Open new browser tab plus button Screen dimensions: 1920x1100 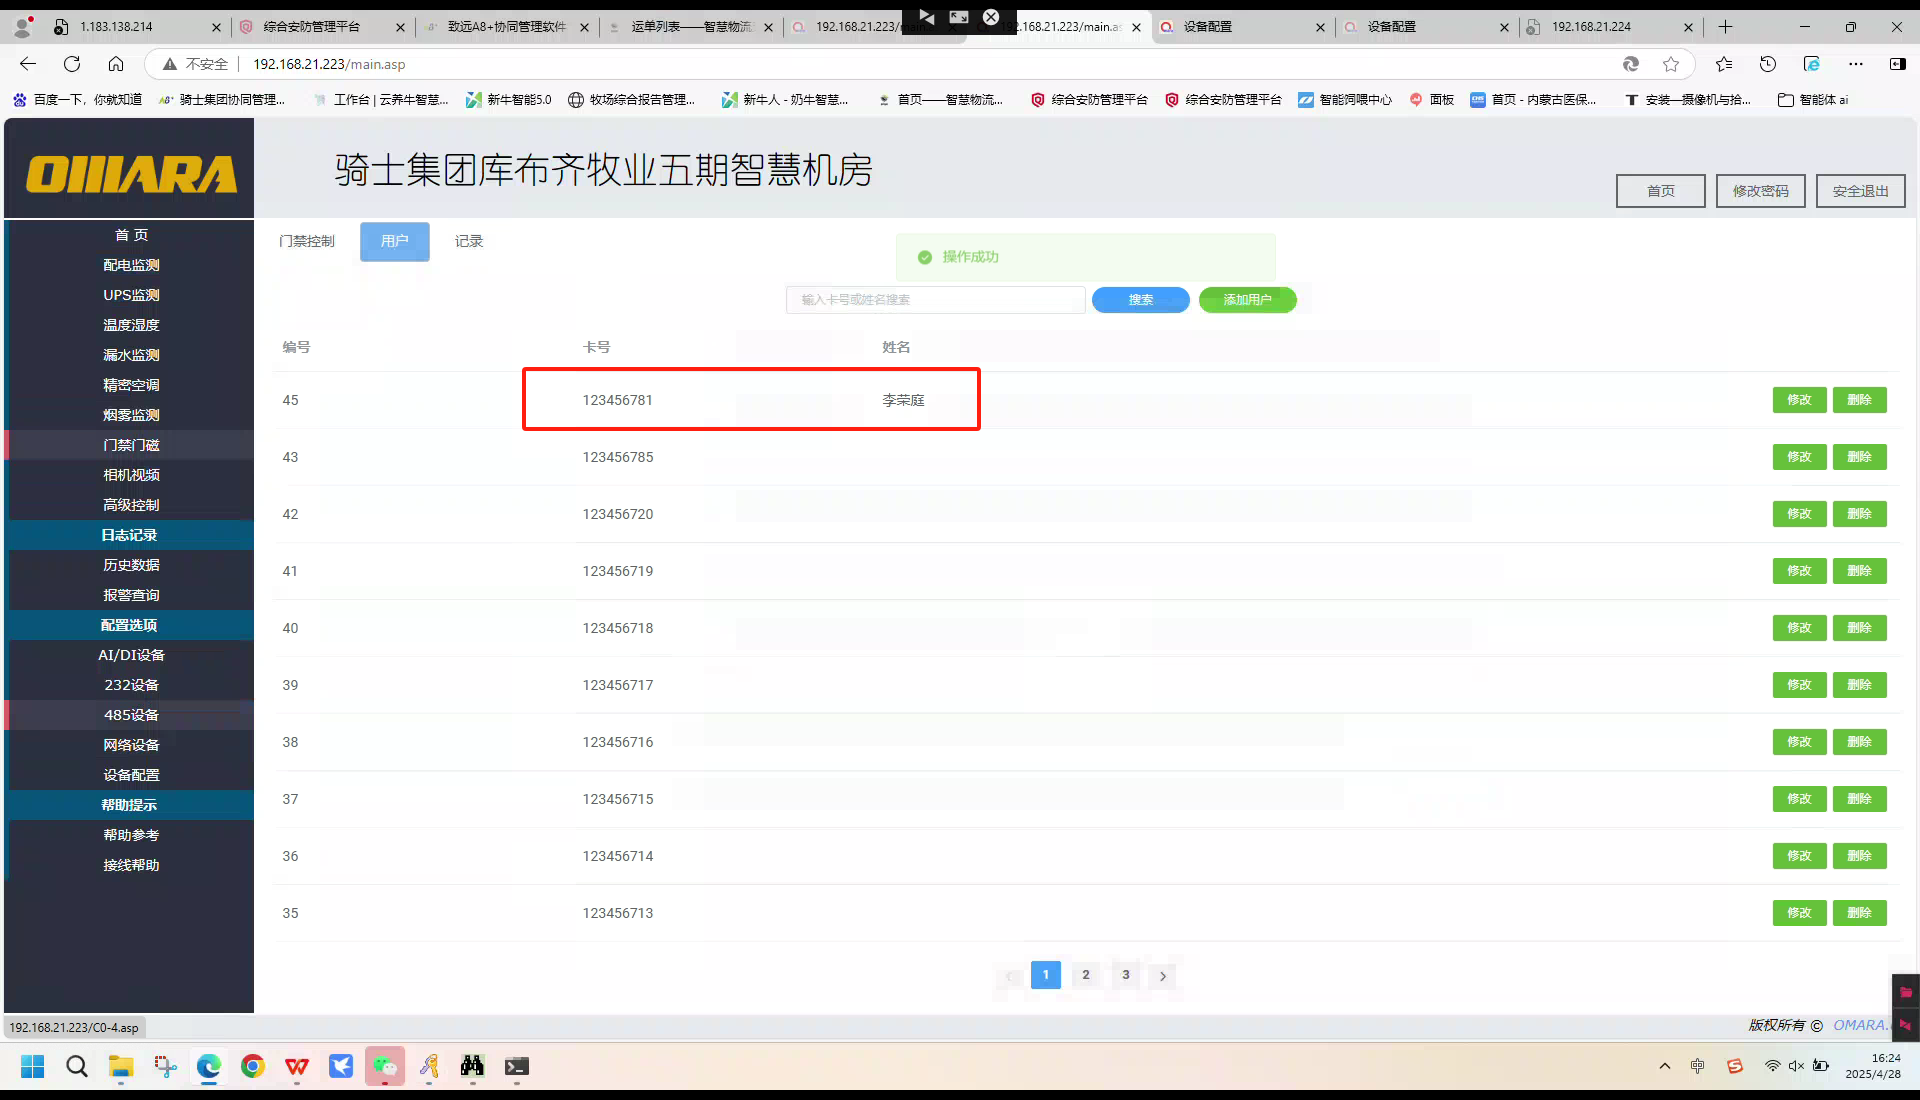point(1726,27)
